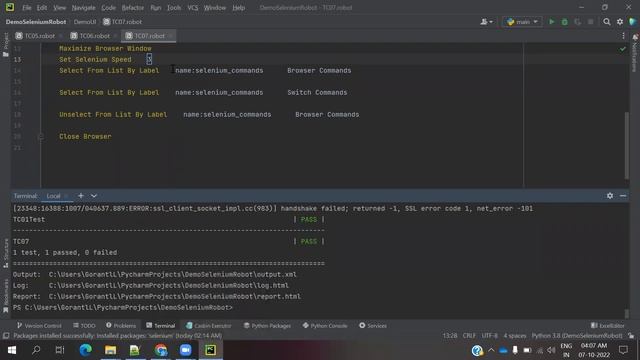Open the Codiyn Executor tool window

(x=208, y=326)
